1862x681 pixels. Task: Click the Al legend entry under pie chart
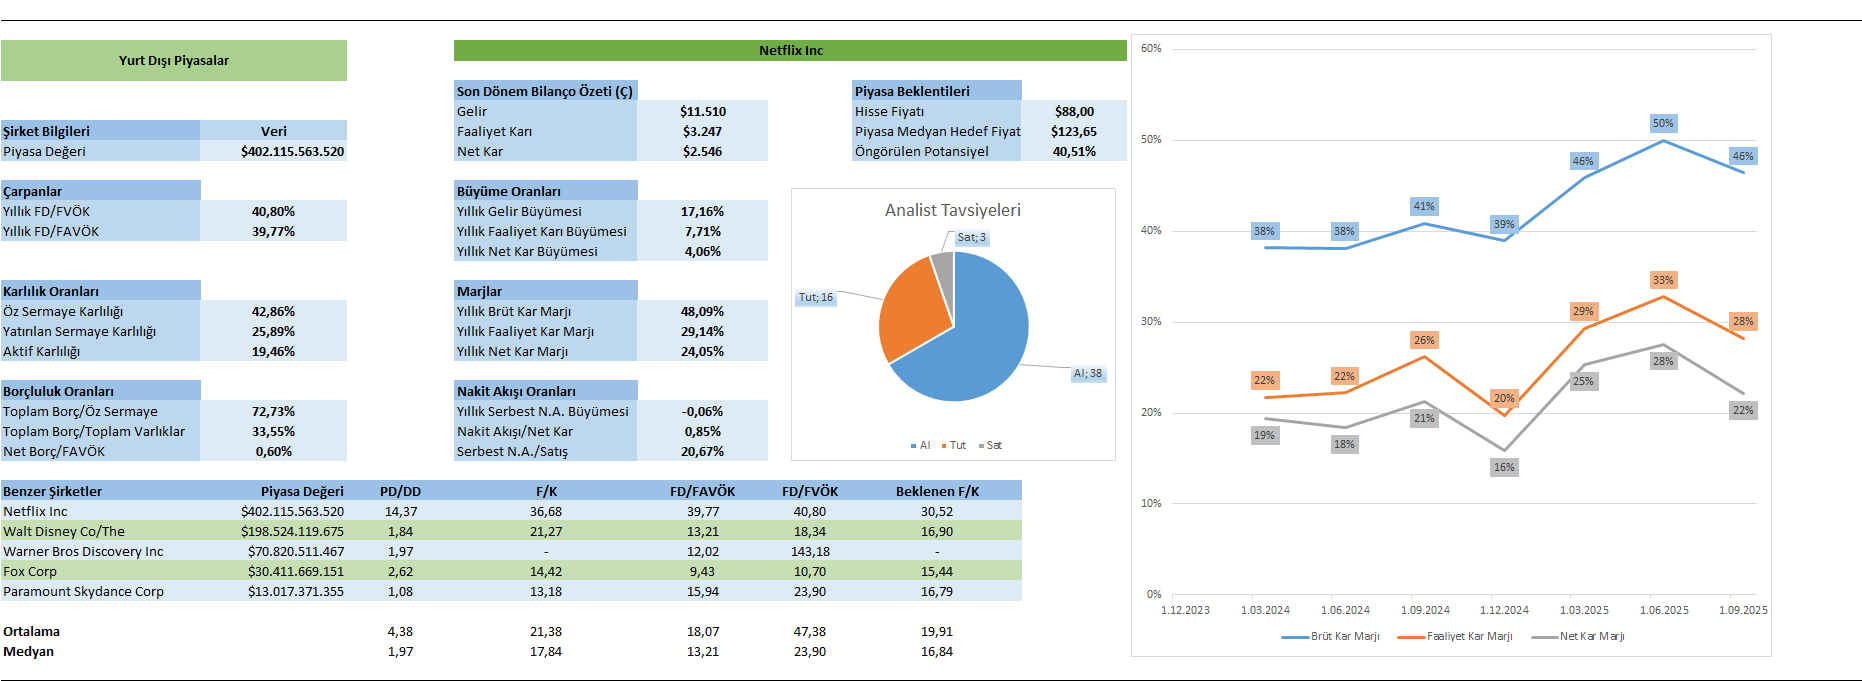pos(920,446)
